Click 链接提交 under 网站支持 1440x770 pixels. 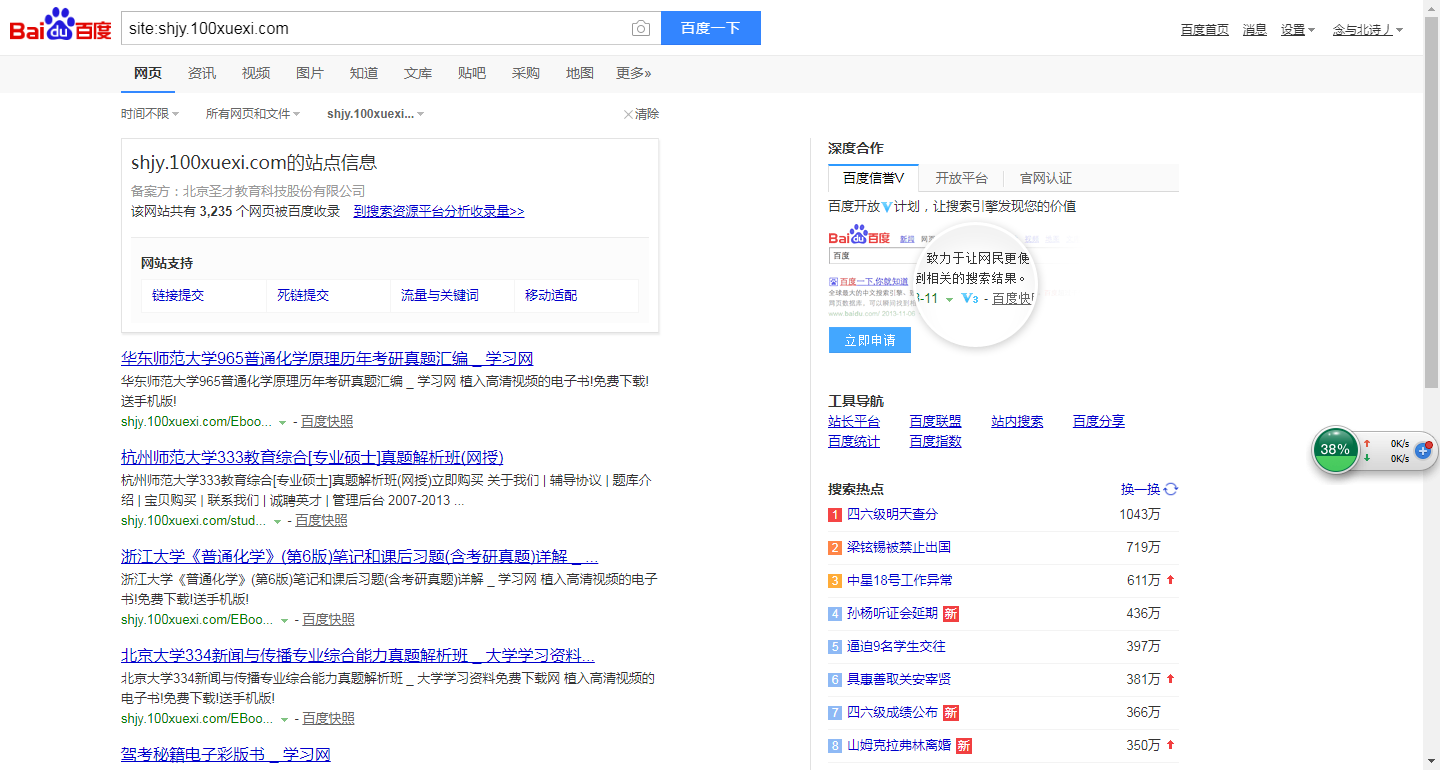click(x=178, y=296)
